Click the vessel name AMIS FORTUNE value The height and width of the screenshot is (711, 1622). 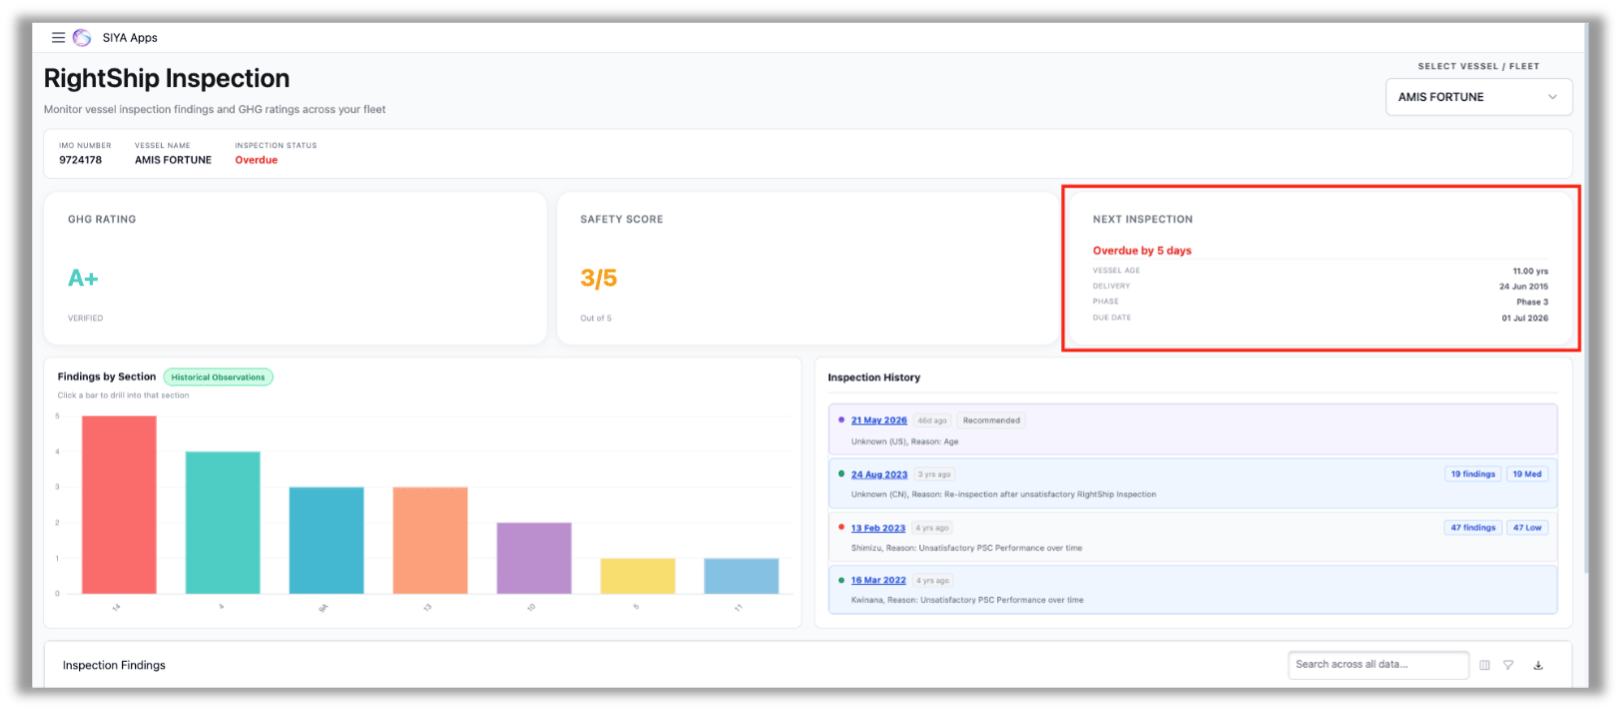click(173, 160)
